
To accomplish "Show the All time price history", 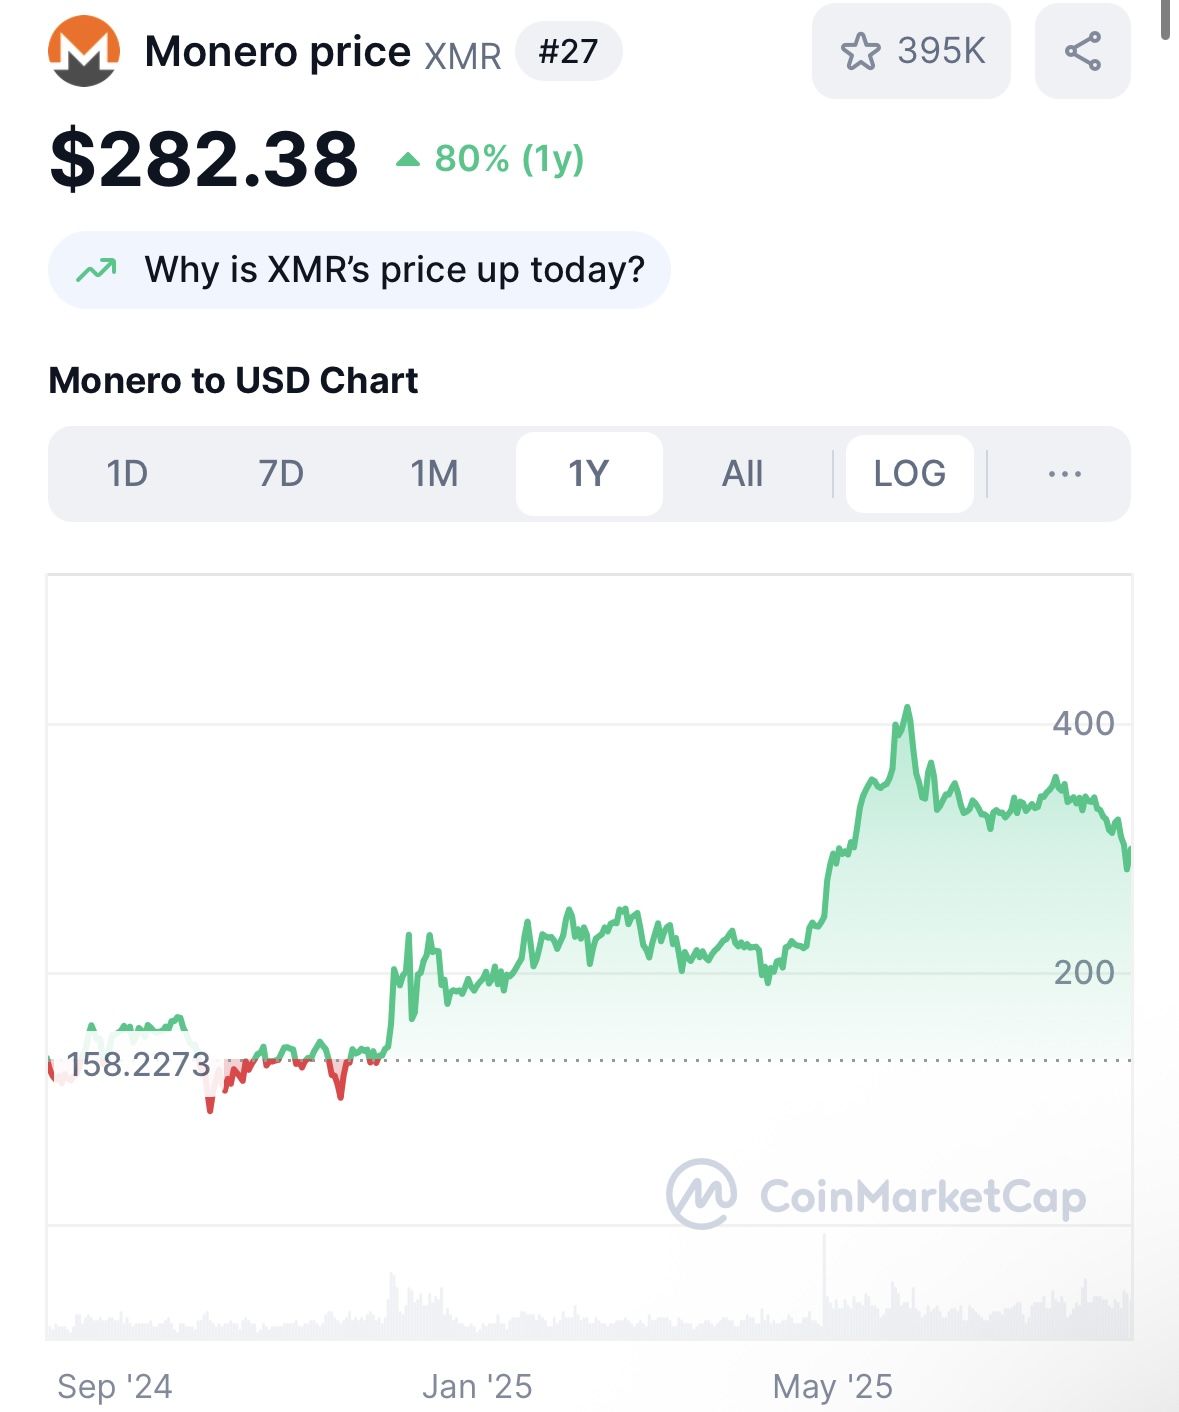I will pyautogui.click(x=743, y=474).
